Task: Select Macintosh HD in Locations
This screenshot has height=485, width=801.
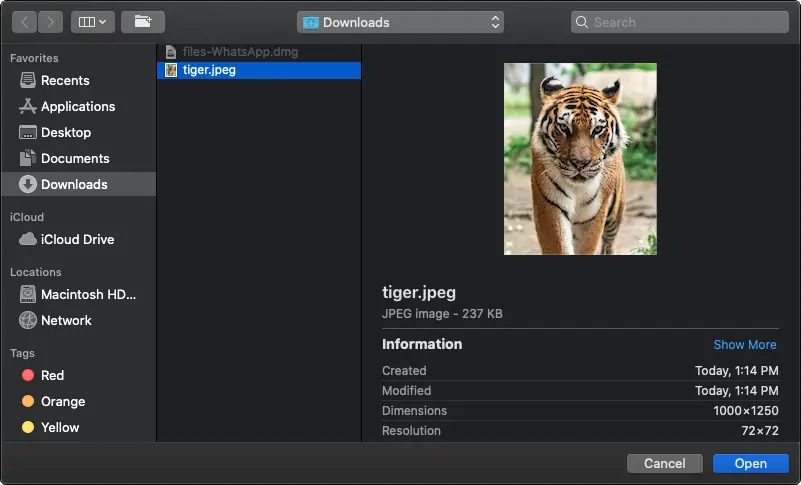Action: (x=78, y=294)
